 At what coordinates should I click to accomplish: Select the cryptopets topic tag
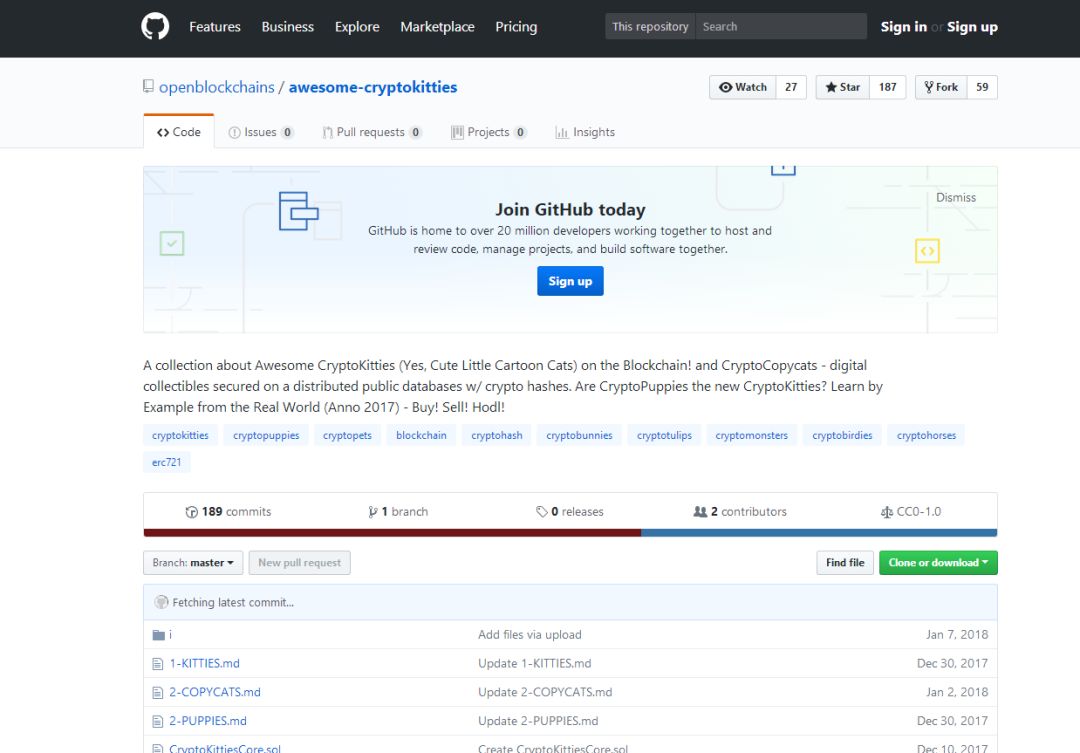(347, 435)
